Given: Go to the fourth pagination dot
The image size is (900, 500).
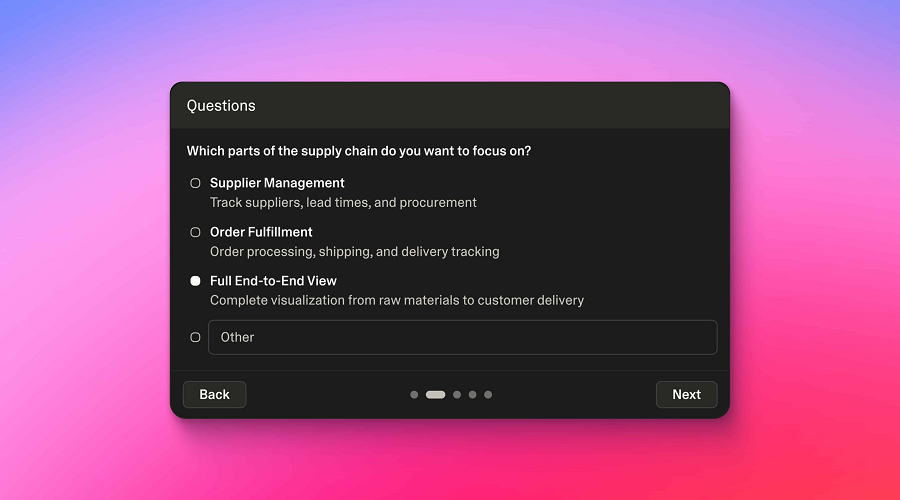Looking at the screenshot, I should coord(472,395).
